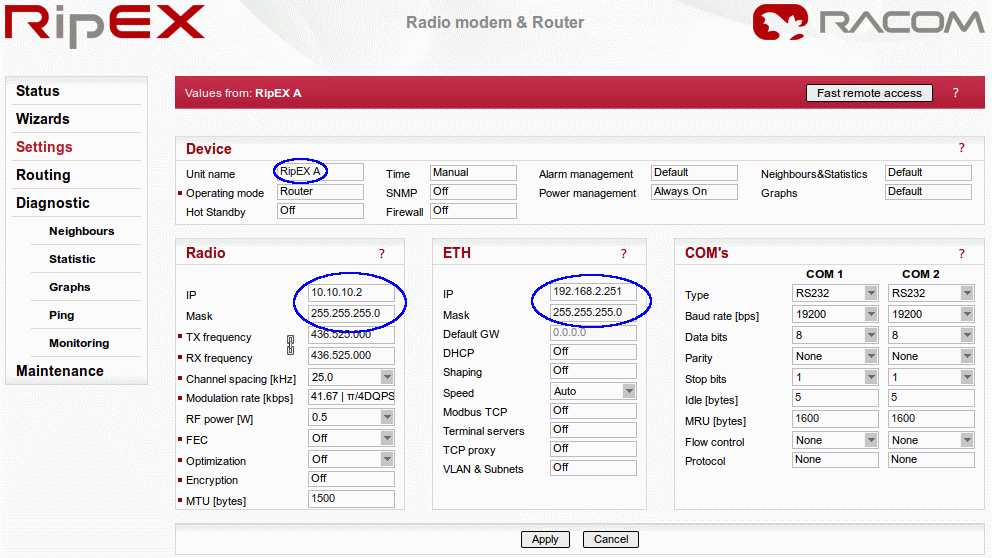
Task: Open the Status menu
Action: 37,91
